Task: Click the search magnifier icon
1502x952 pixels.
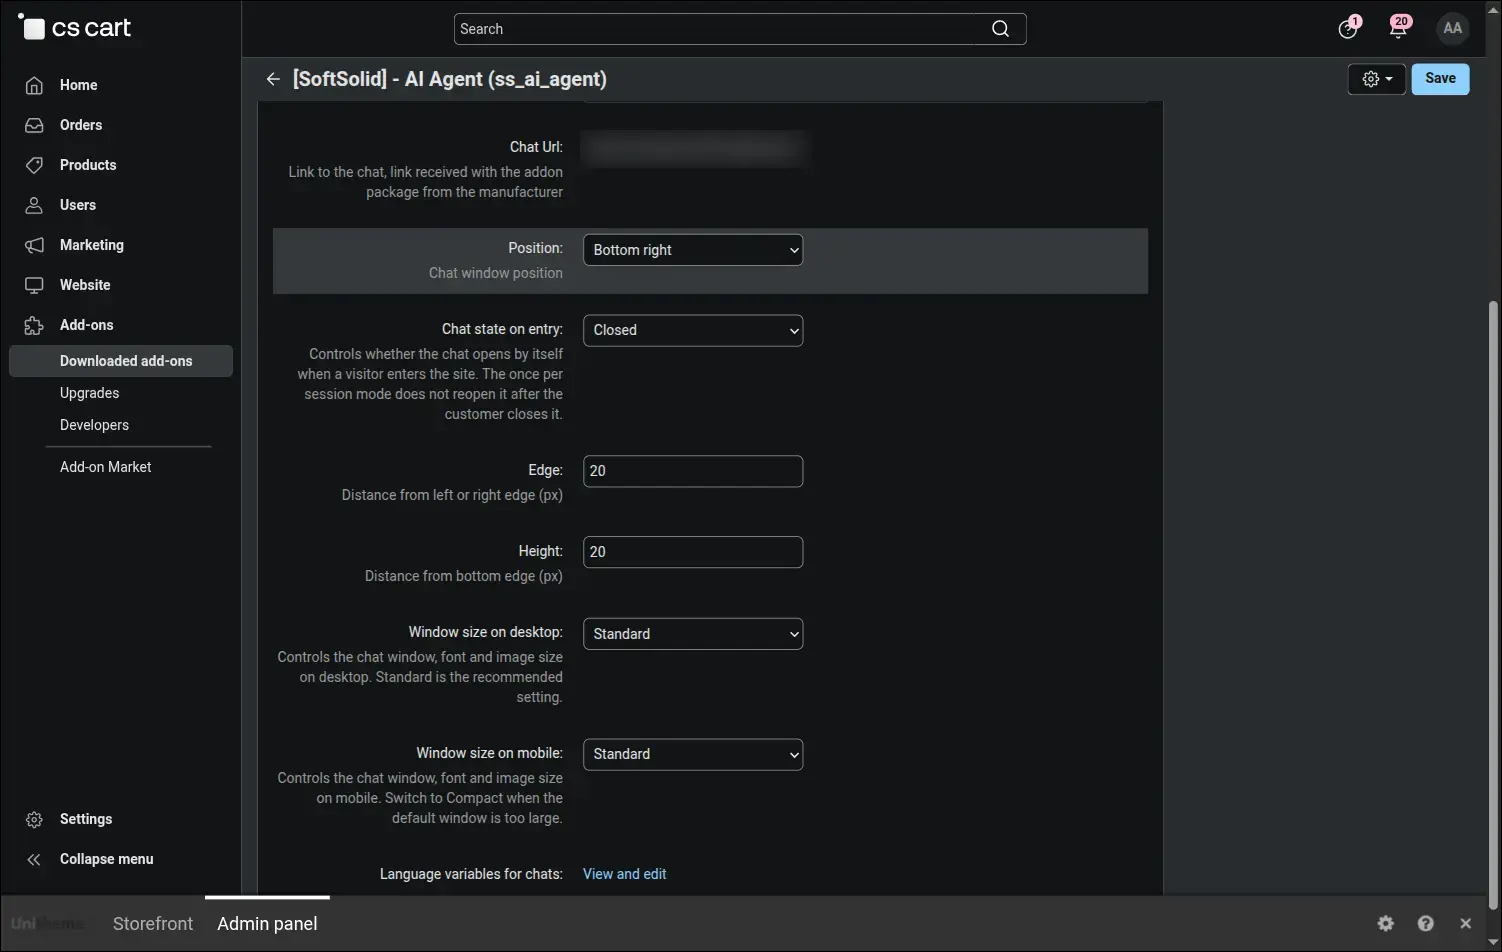Action: click(x=1000, y=29)
